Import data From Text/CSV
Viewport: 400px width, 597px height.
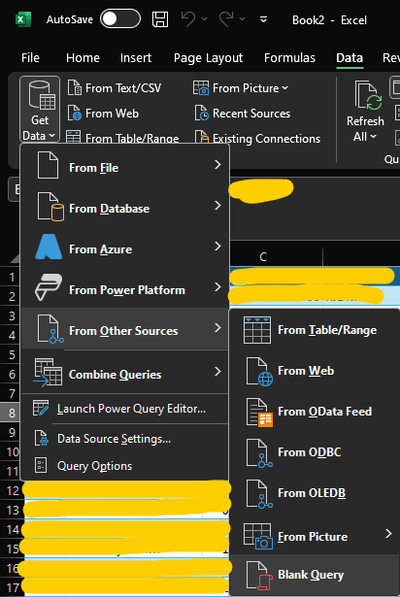pyautogui.click(x=114, y=88)
